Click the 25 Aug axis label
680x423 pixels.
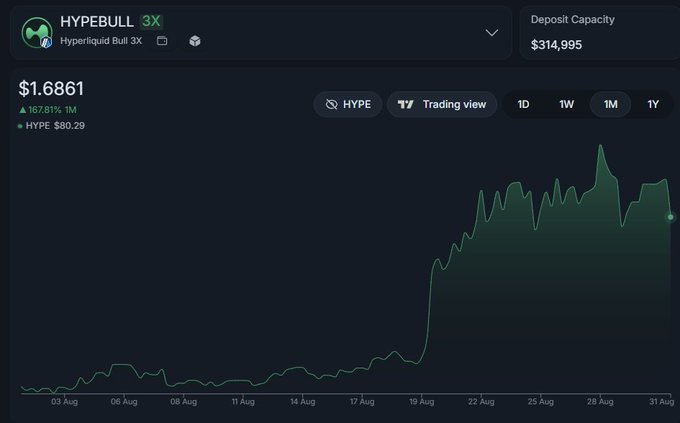[541, 402]
